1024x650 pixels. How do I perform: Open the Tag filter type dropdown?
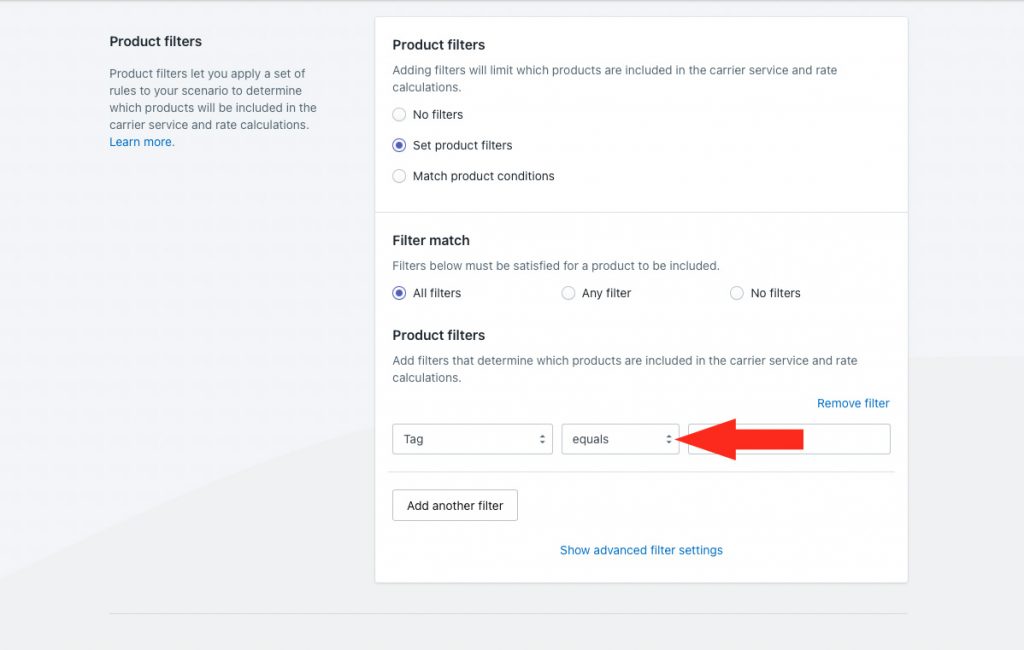[472, 439]
